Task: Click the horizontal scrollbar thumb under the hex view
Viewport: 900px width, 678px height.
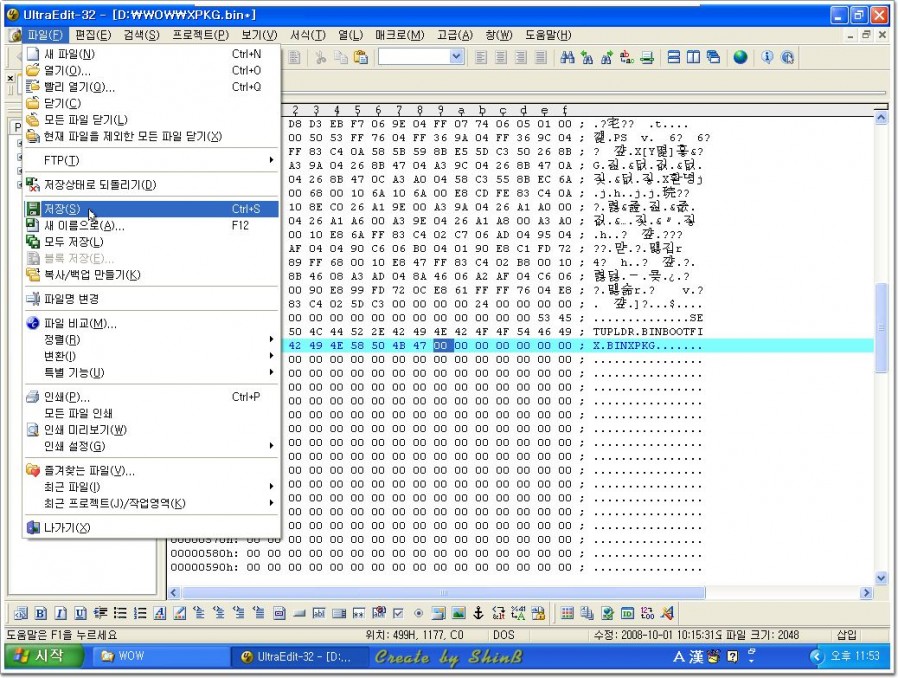Action: pos(443,592)
